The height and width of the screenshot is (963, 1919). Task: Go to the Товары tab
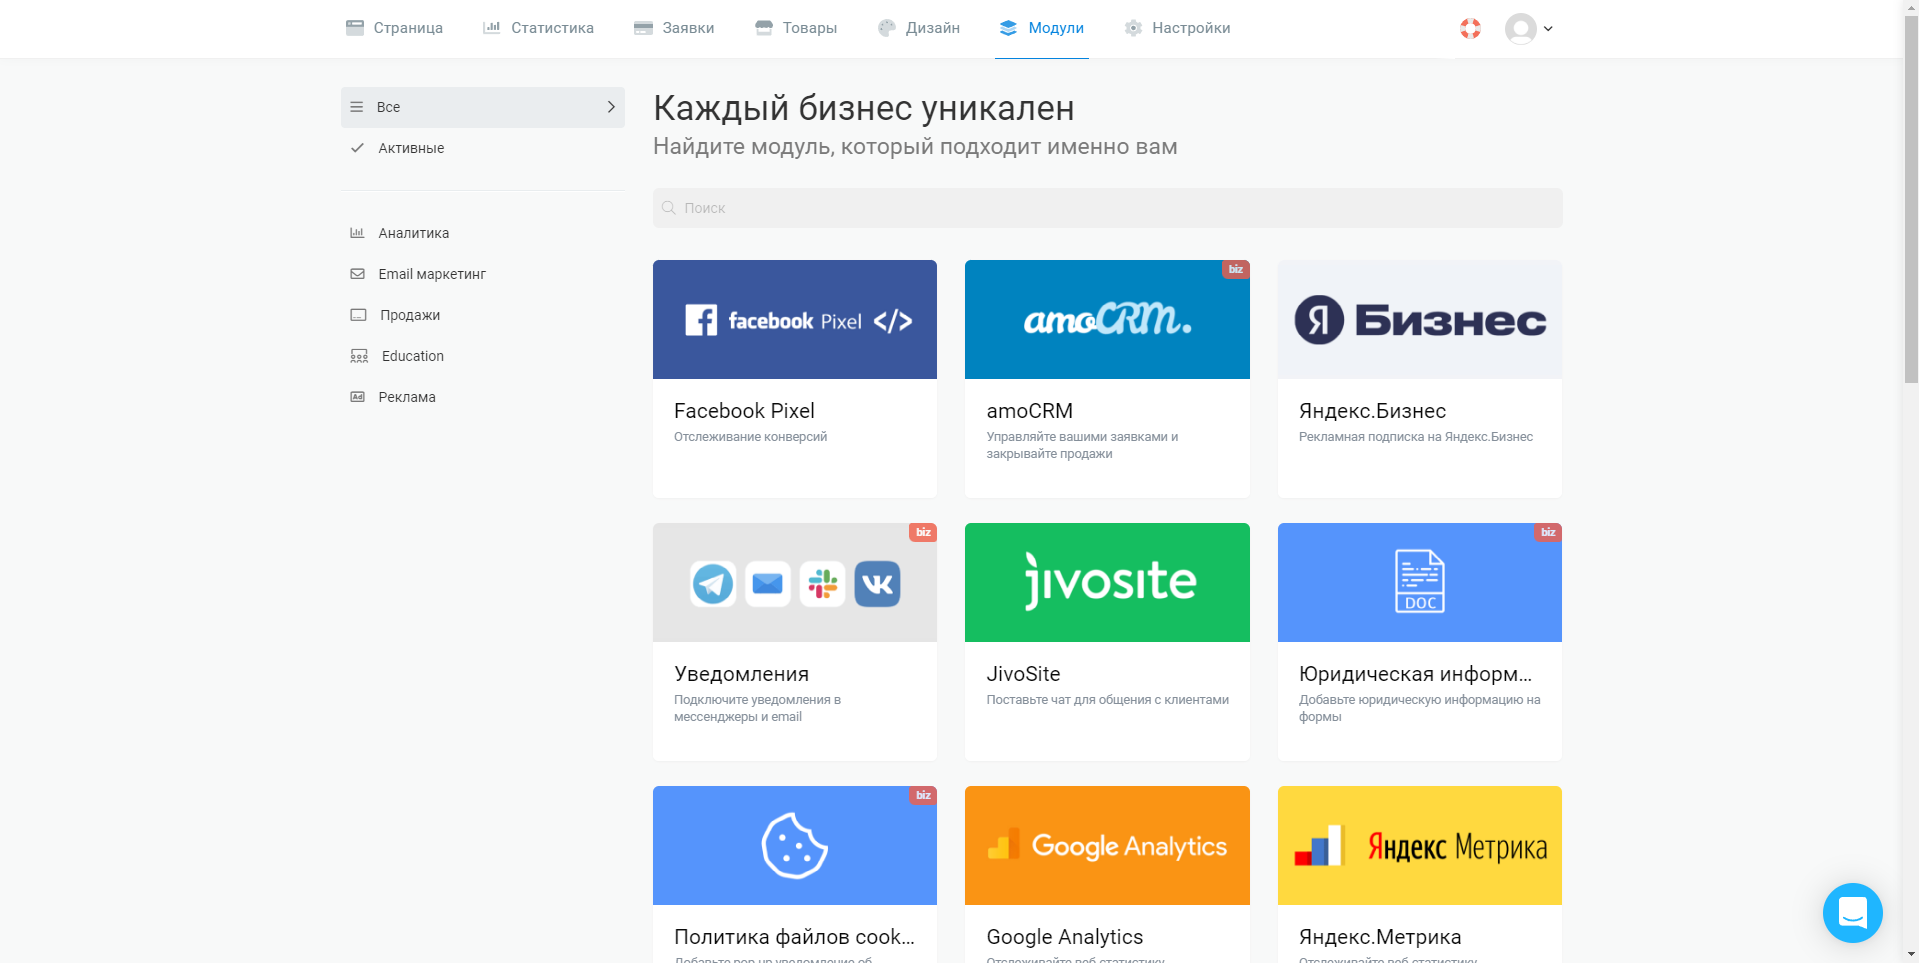796,28
